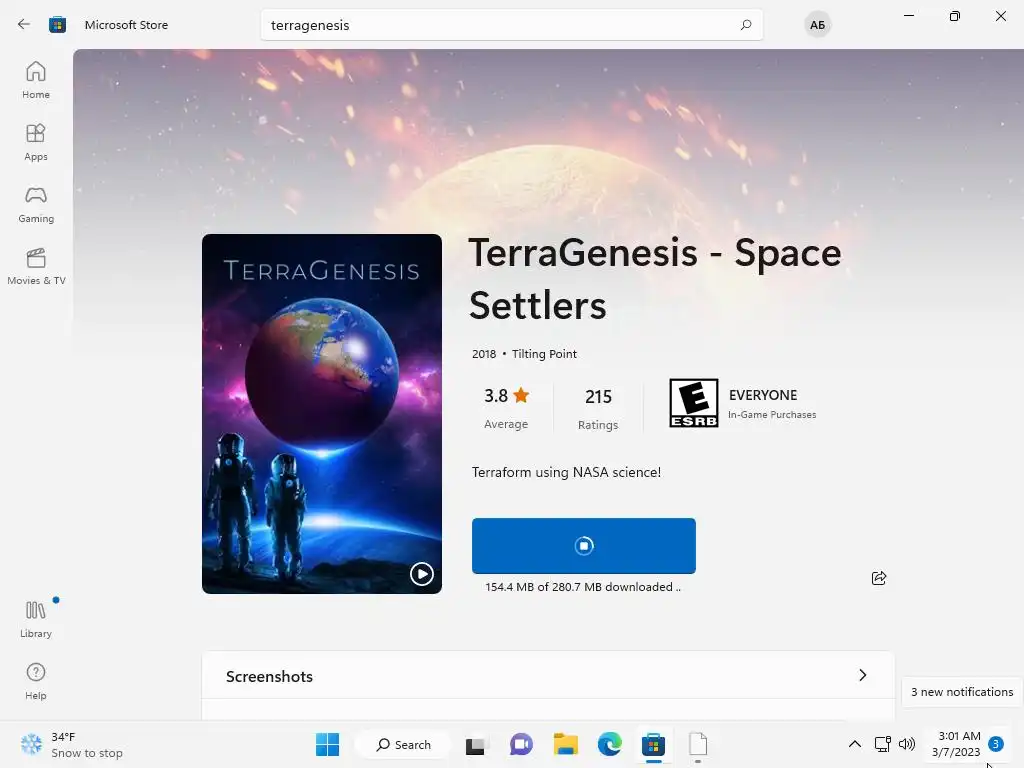Click the terragenesis search field
This screenshot has width=1024, height=768.
pos(511,25)
